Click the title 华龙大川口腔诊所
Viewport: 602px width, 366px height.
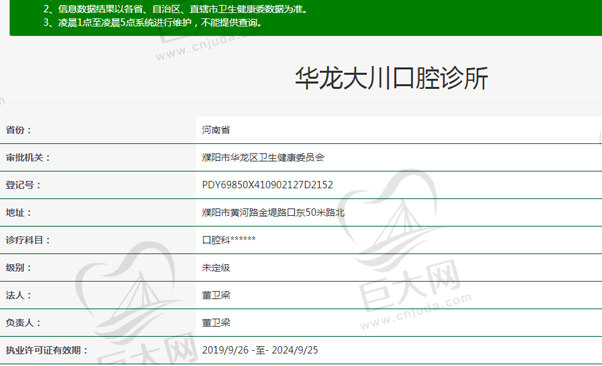click(x=391, y=78)
